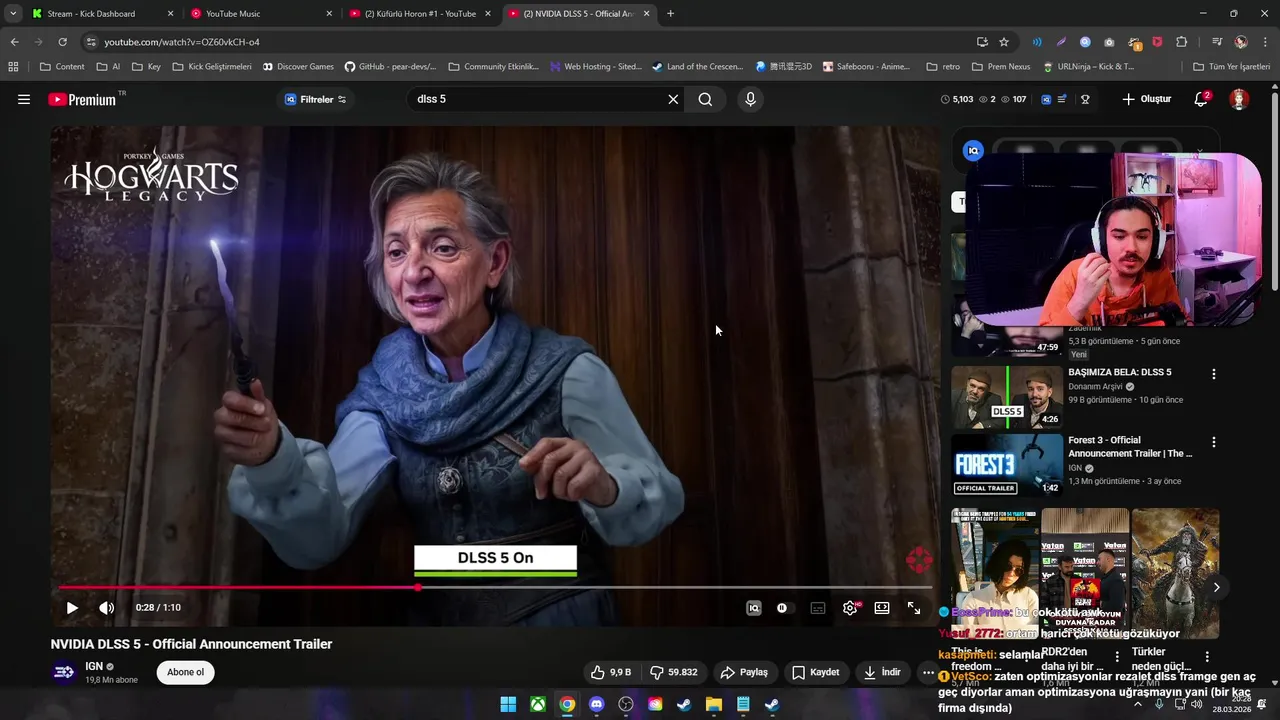Go back in browser
1280x720 pixels.
point(14,42)
